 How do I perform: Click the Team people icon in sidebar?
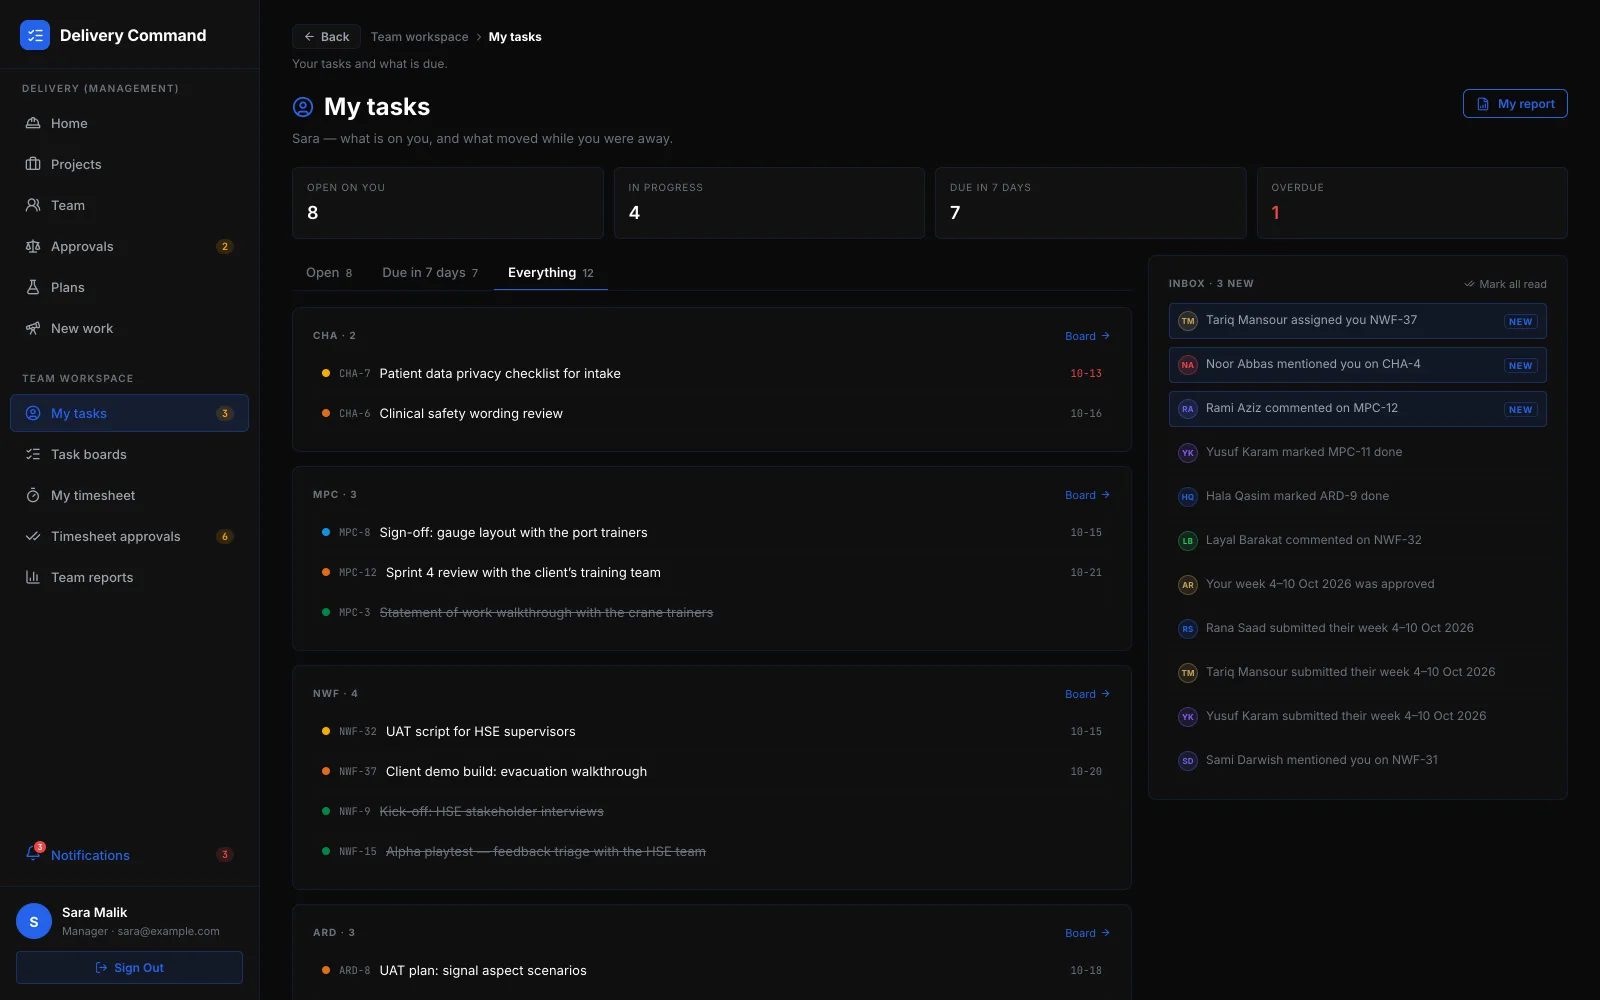33,205
